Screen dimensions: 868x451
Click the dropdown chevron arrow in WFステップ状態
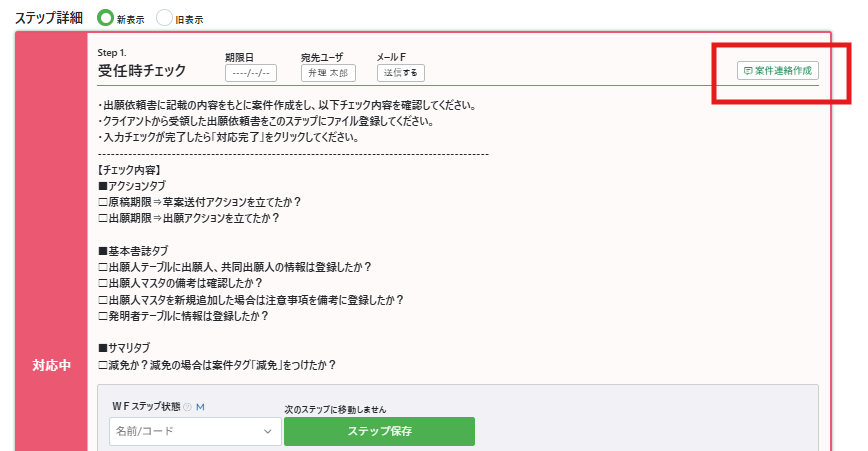pos(267,431)
